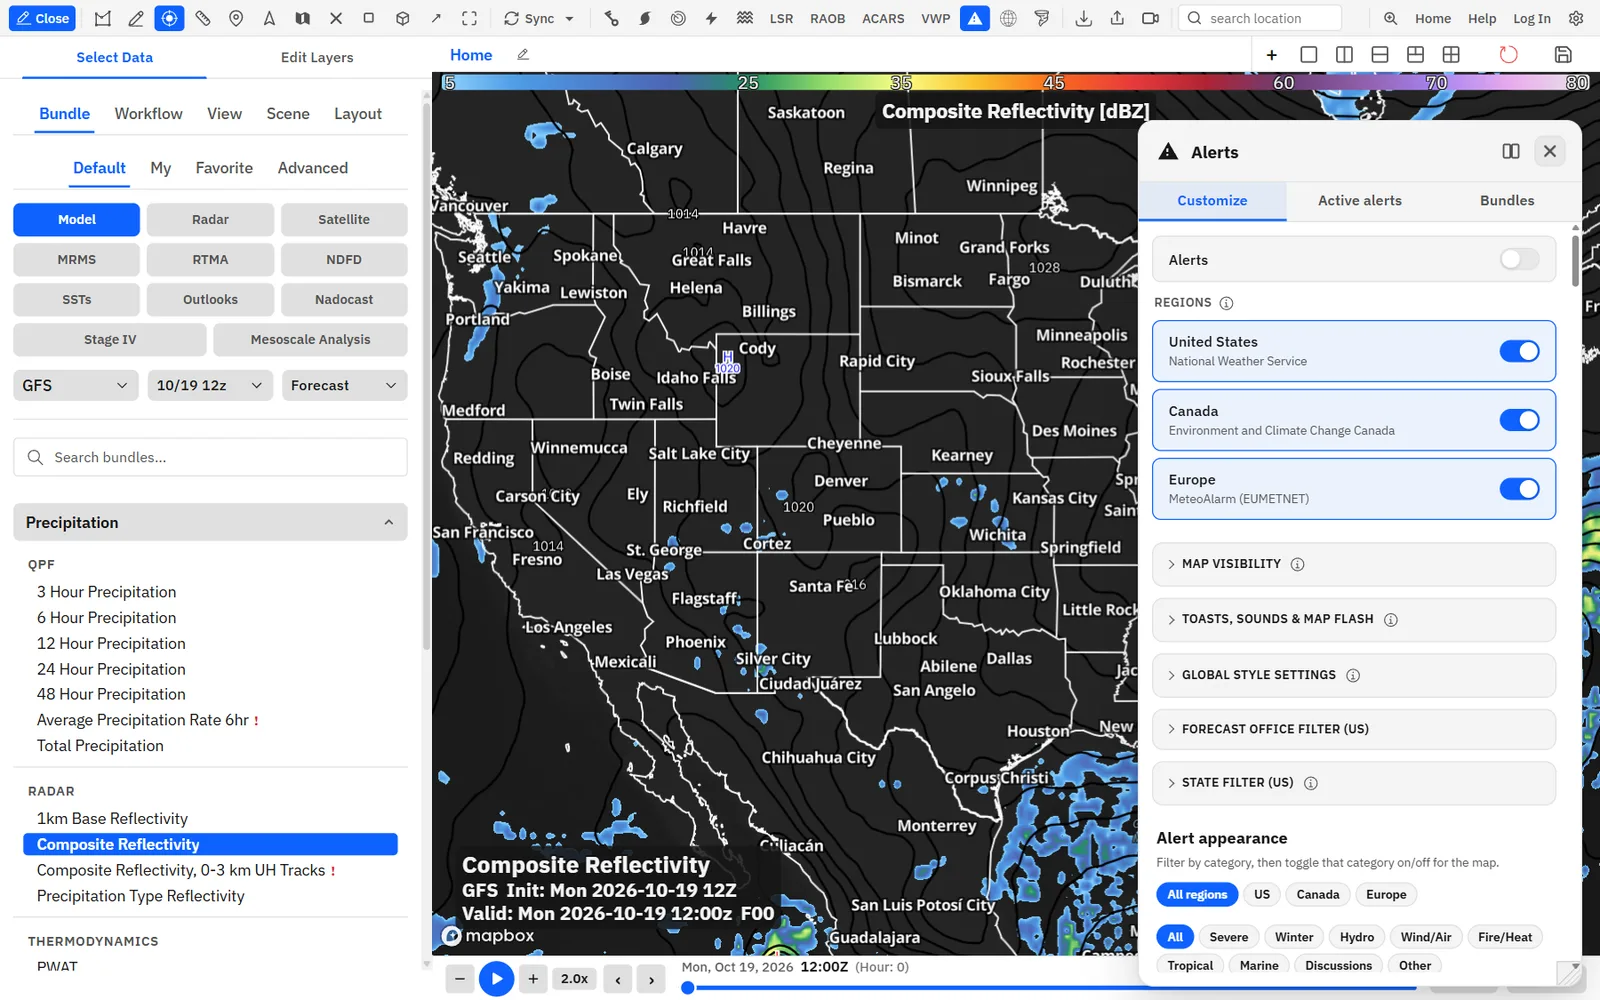The height and width of the screenshot is (1000, 1600).
Task: Click the Log In link
Action: 1531,18
